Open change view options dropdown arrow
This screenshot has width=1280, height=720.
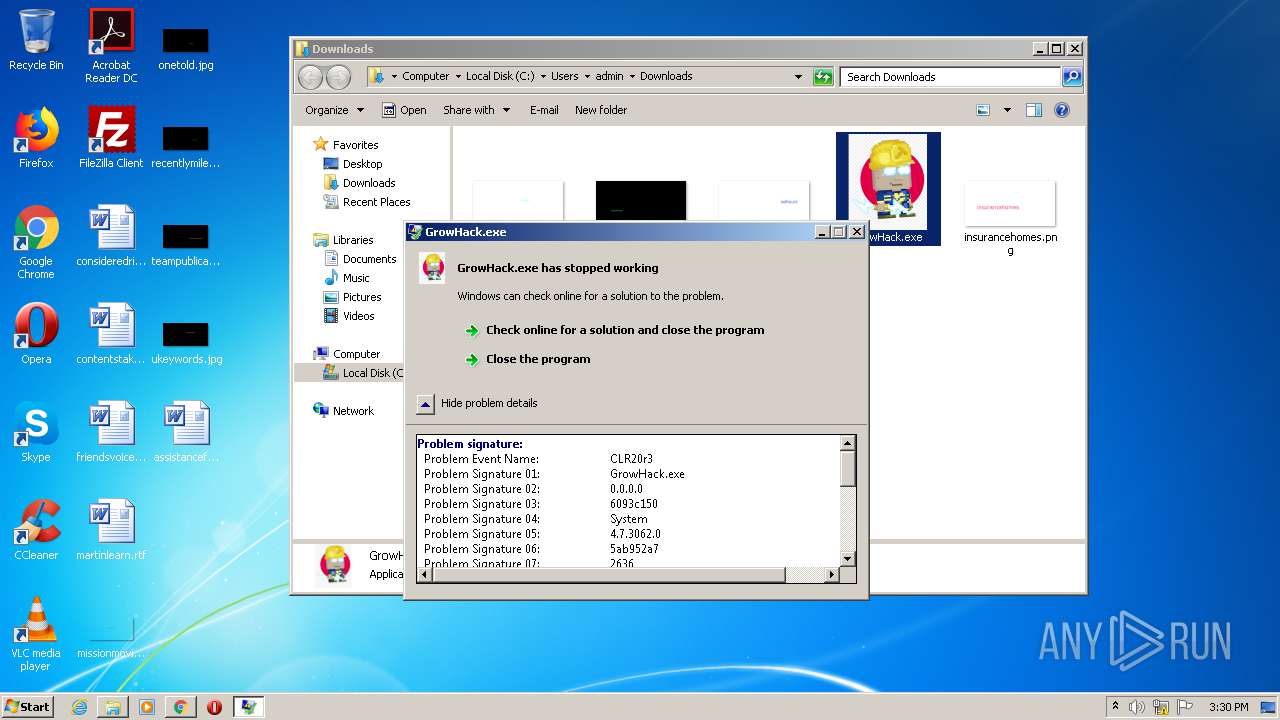1007,110
